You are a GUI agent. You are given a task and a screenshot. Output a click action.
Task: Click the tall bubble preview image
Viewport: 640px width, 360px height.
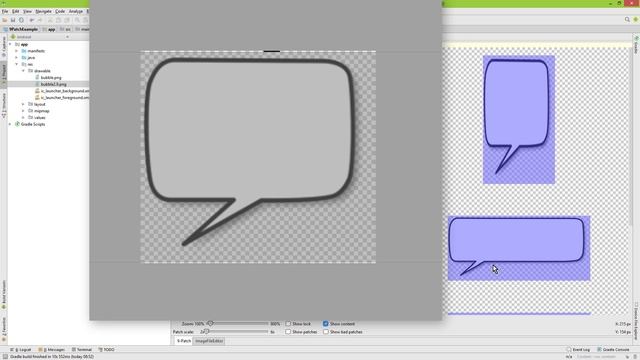pos(519,120)
